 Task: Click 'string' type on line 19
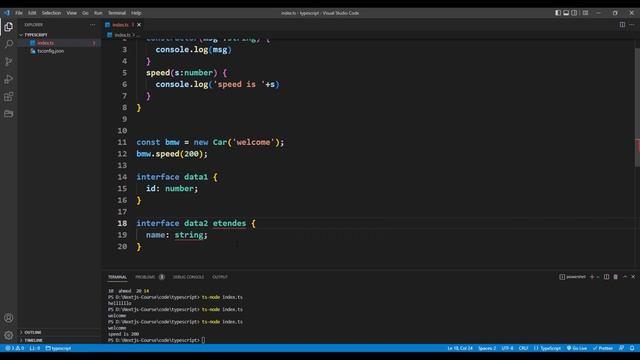tap(189, 235)
